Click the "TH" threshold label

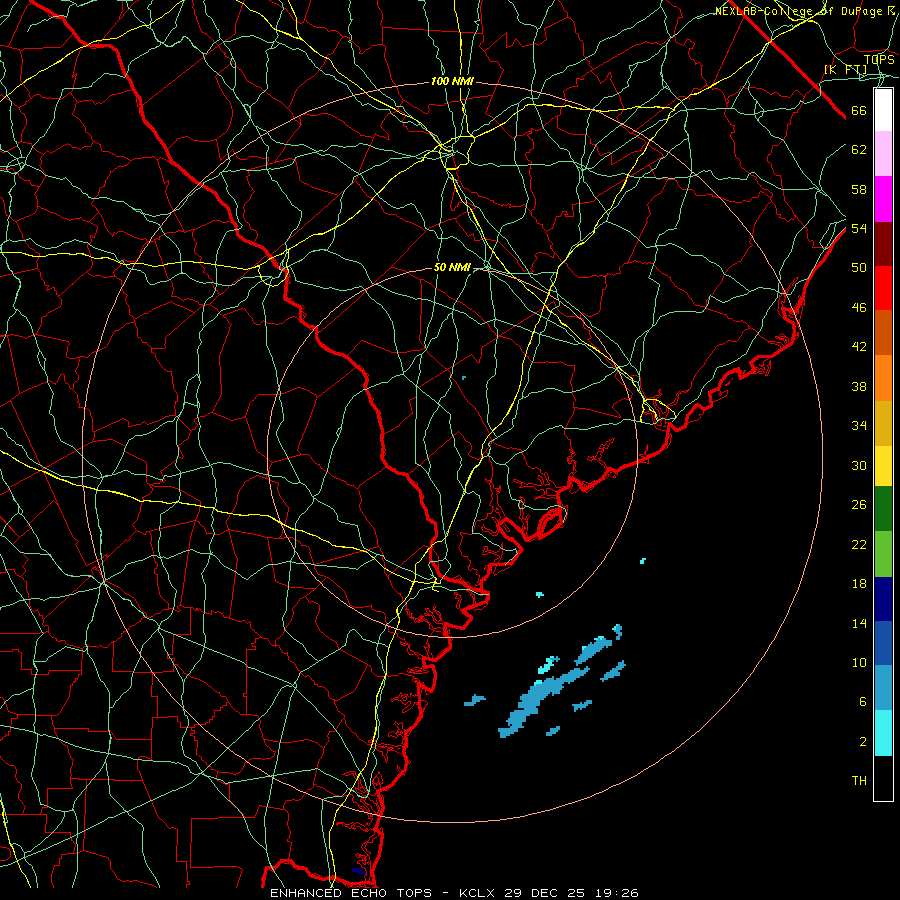coord(859,781)
